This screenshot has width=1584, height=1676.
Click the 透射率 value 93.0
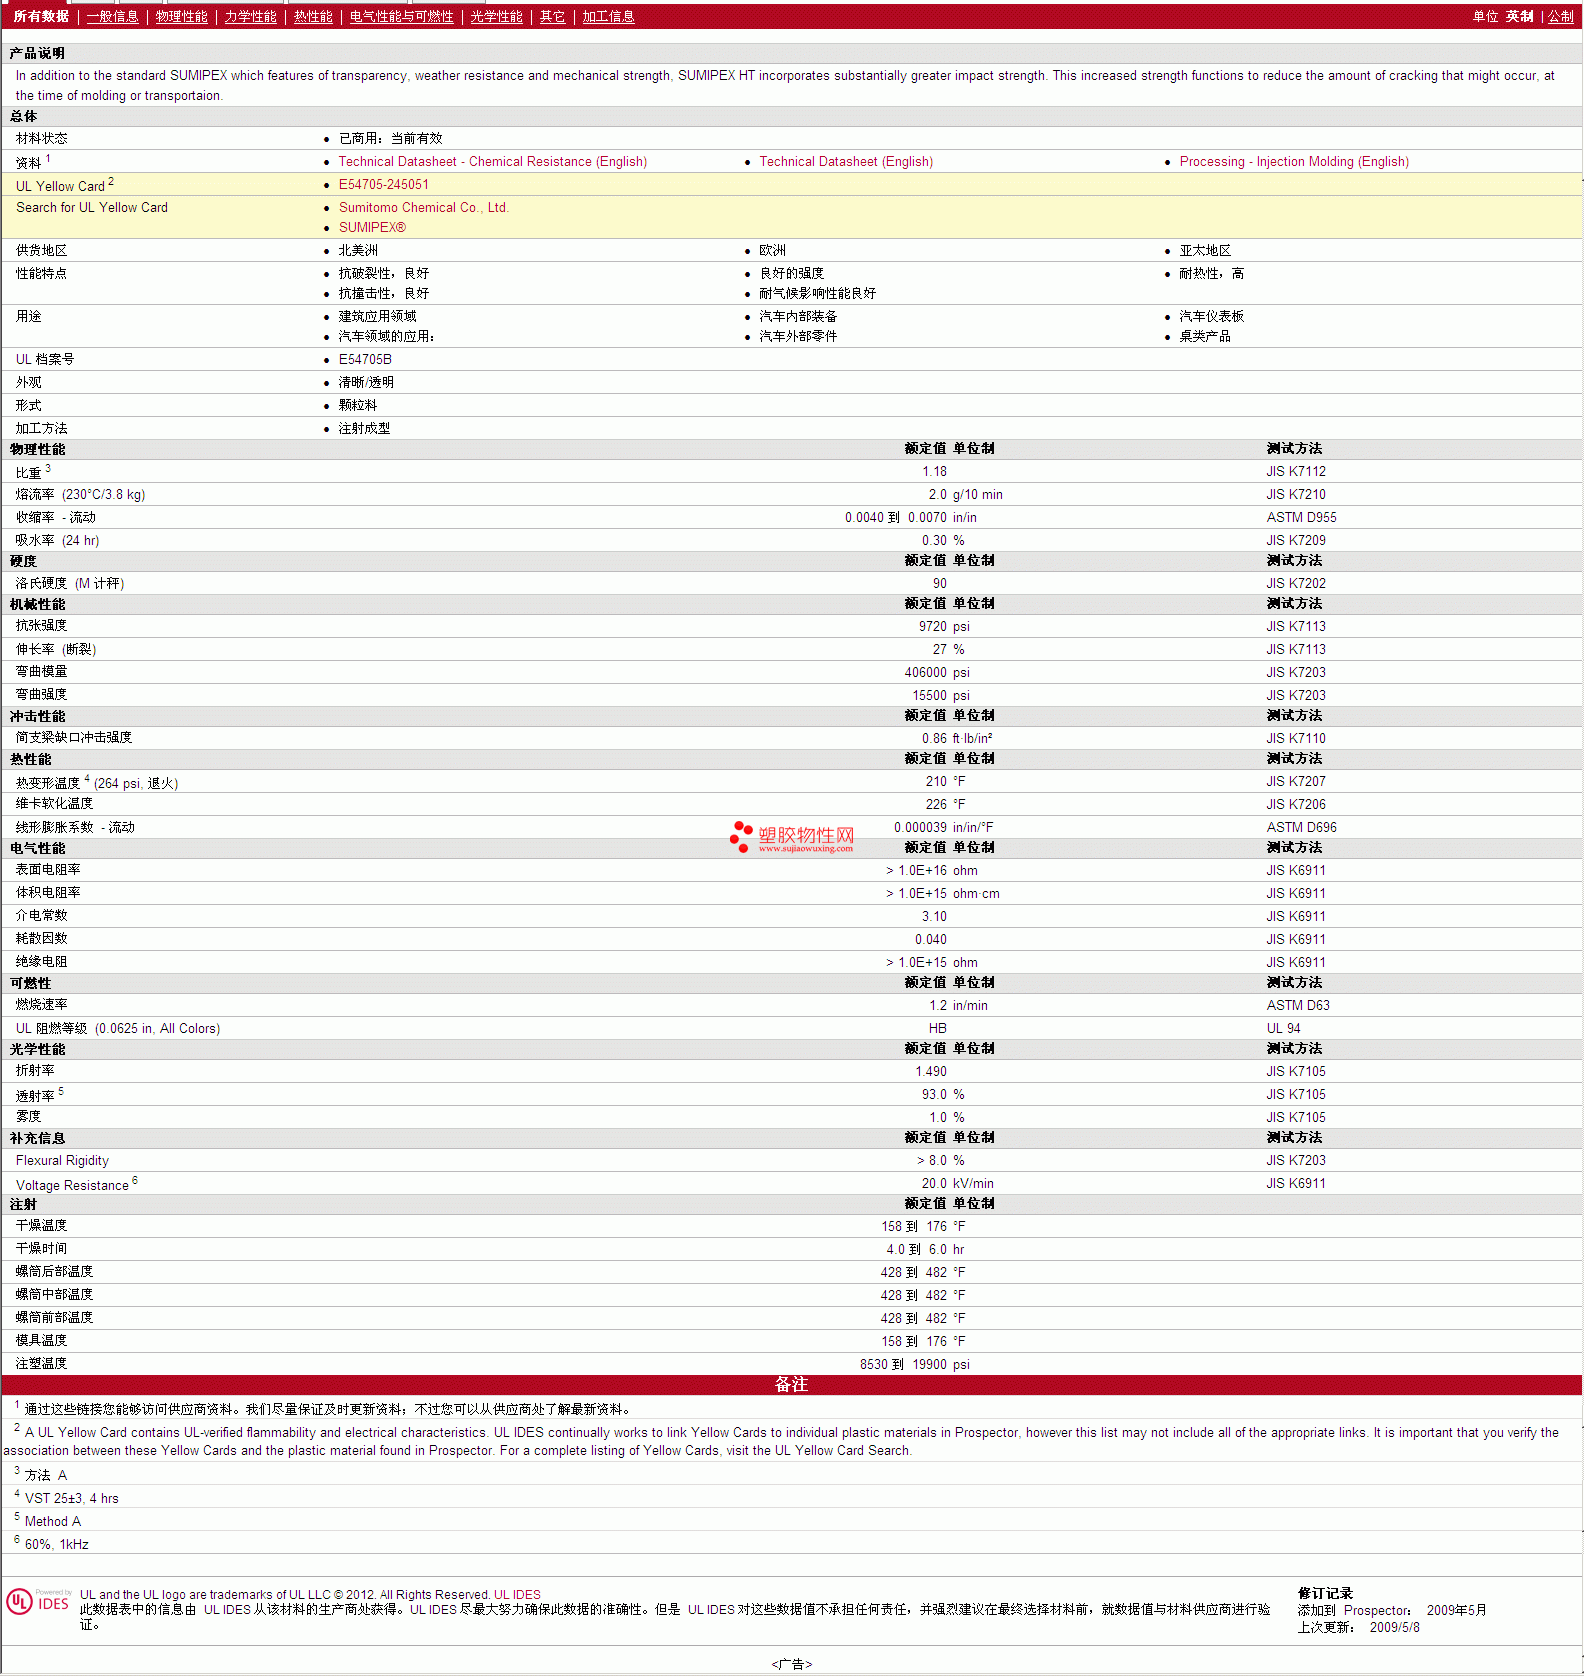pyautogui.click(x=934, y=1095)
